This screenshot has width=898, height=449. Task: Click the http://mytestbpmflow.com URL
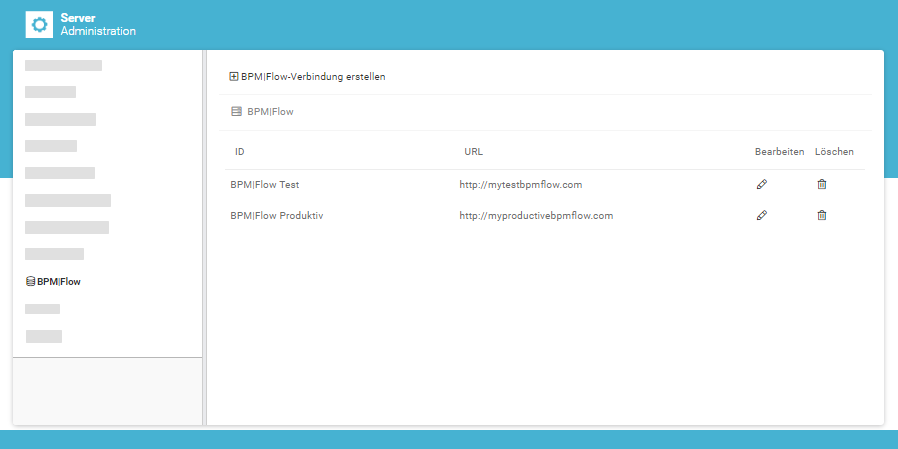click(521, 184)
